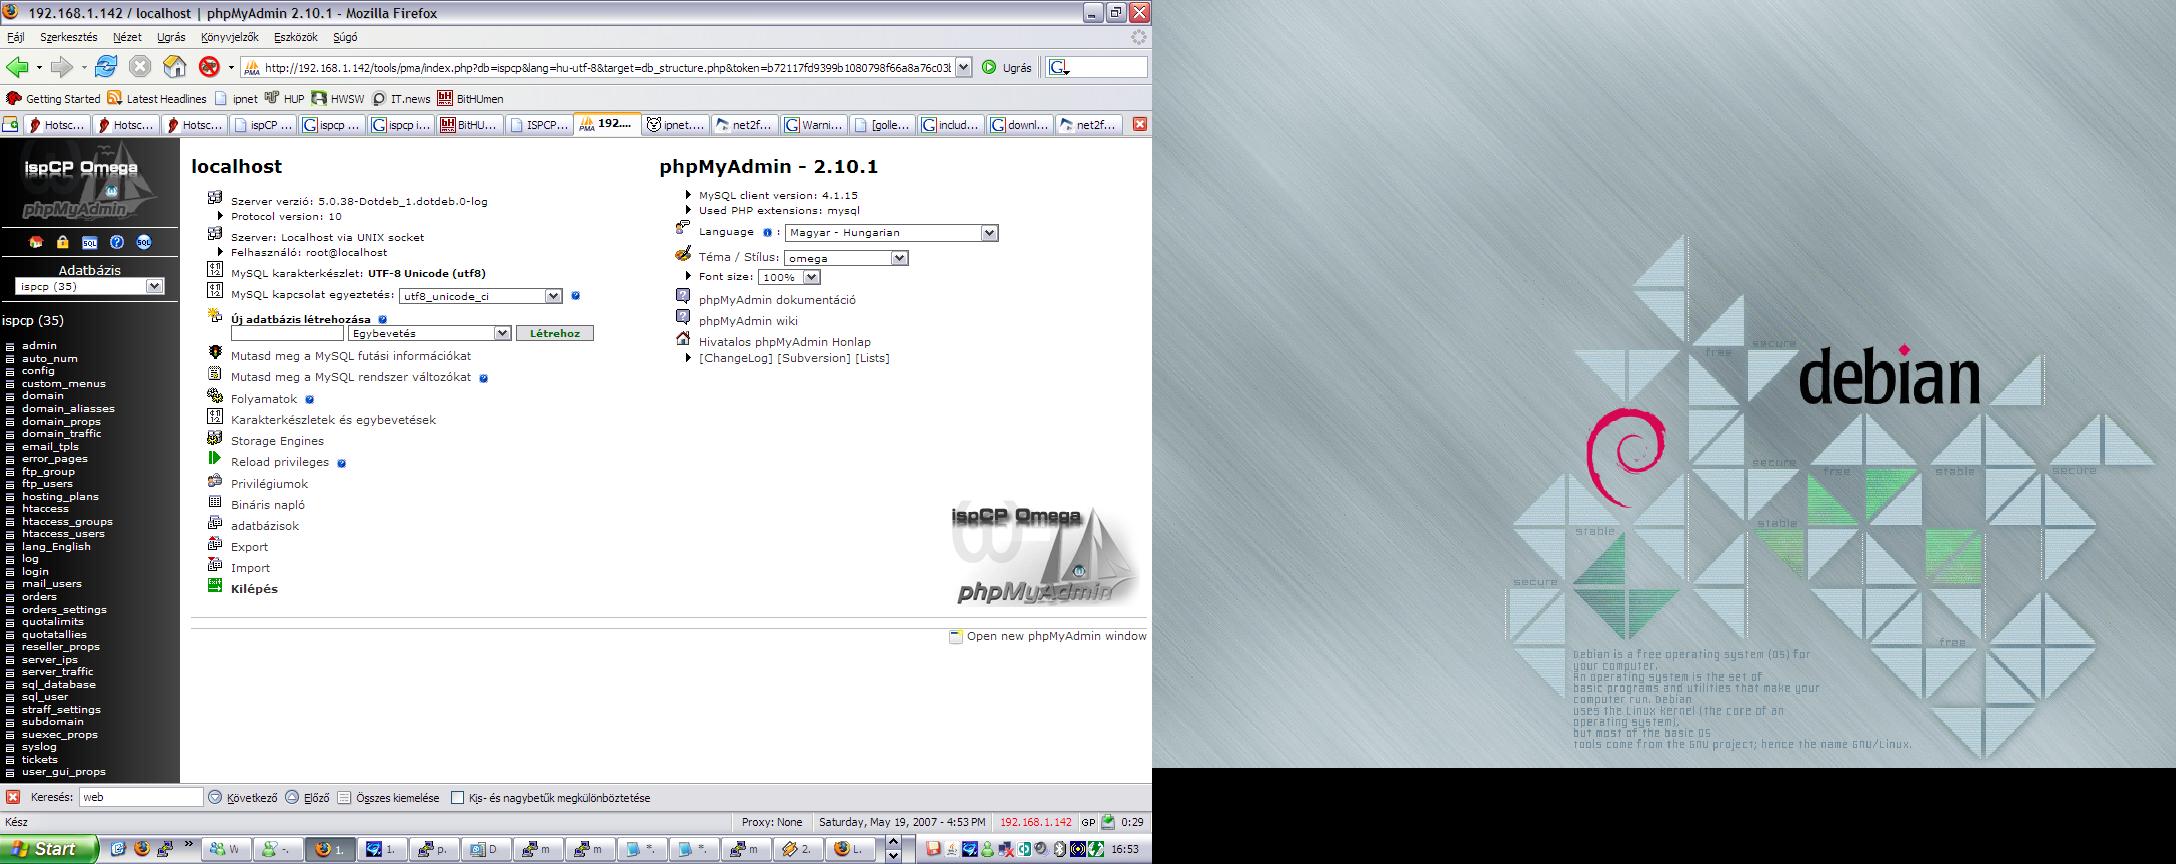Click the green back arrow button
Viewport: 2176px width, 864px height.
(17, 67)
